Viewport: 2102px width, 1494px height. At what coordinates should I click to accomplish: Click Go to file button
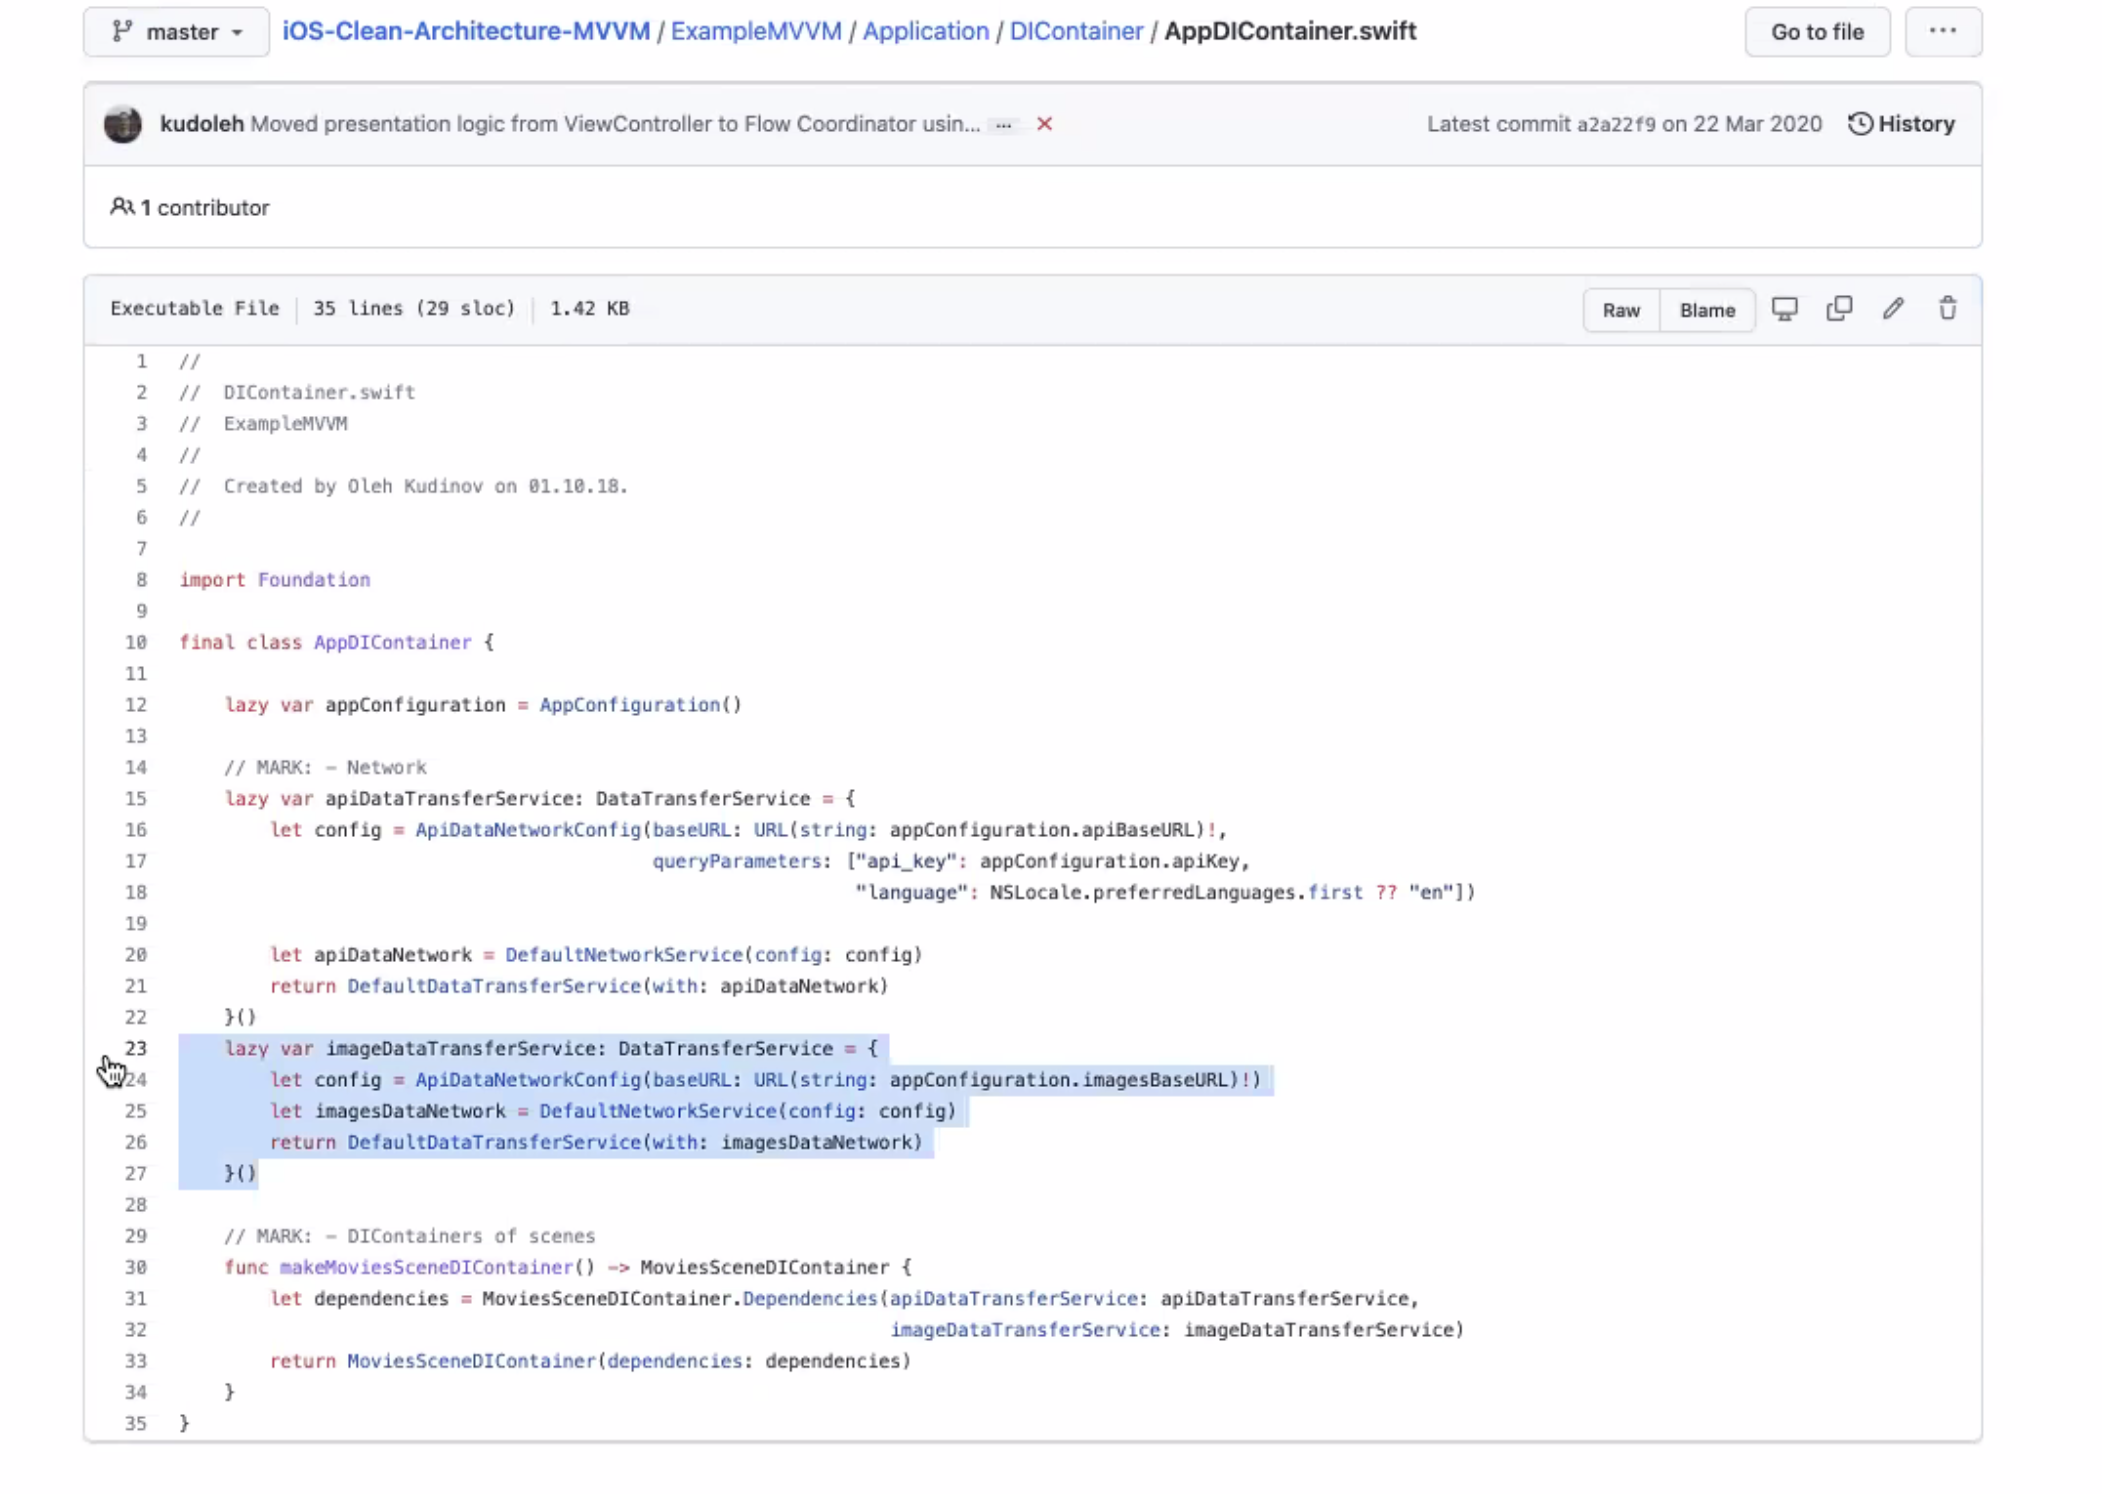pos(1816,32)
